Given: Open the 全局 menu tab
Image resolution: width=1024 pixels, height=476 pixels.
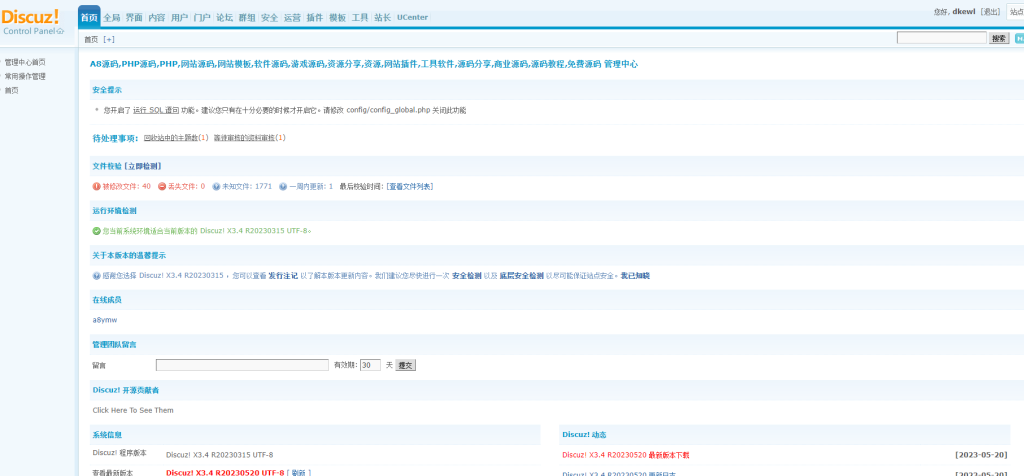Looking at the screenshot, I should [x=112, y=18].
